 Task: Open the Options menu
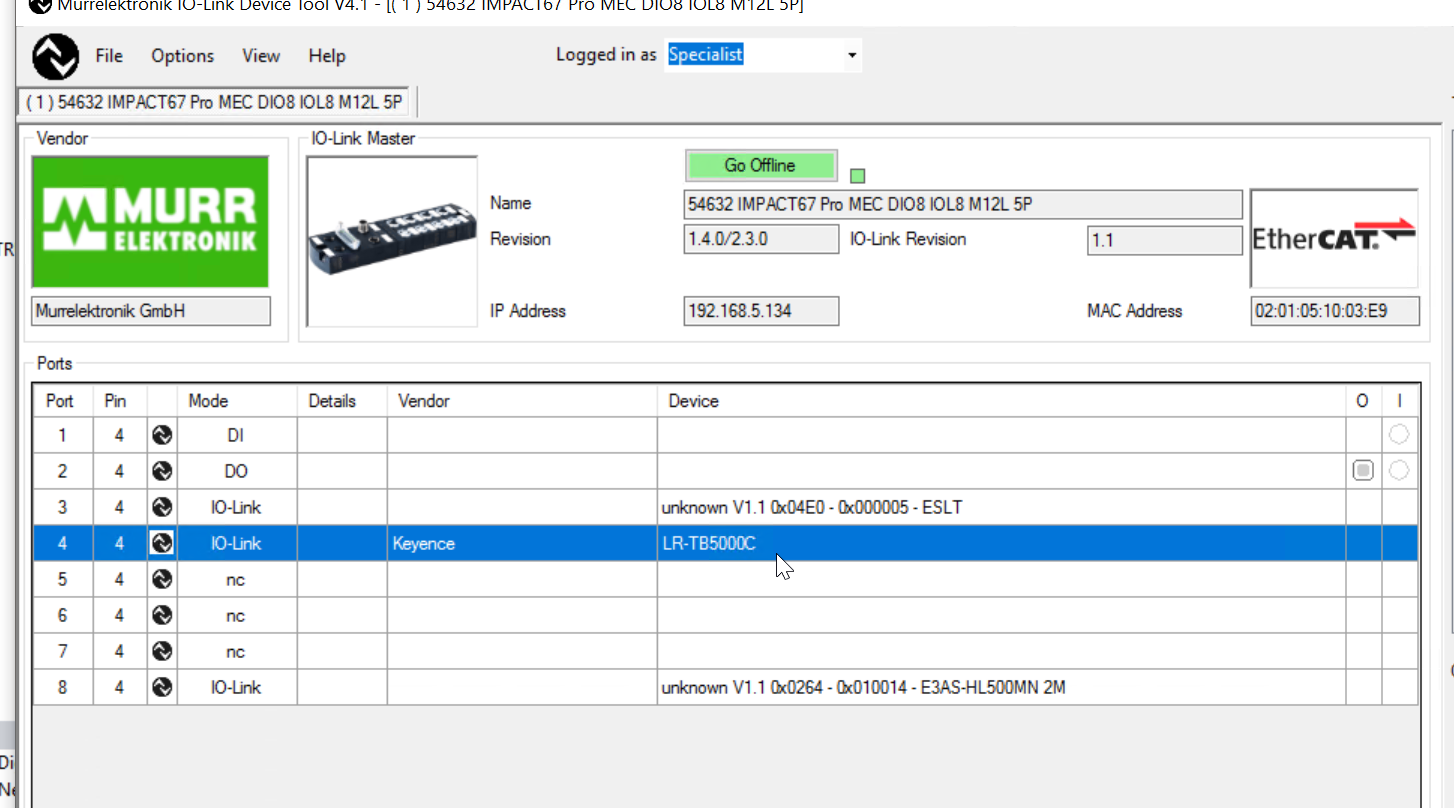(183, 56)
